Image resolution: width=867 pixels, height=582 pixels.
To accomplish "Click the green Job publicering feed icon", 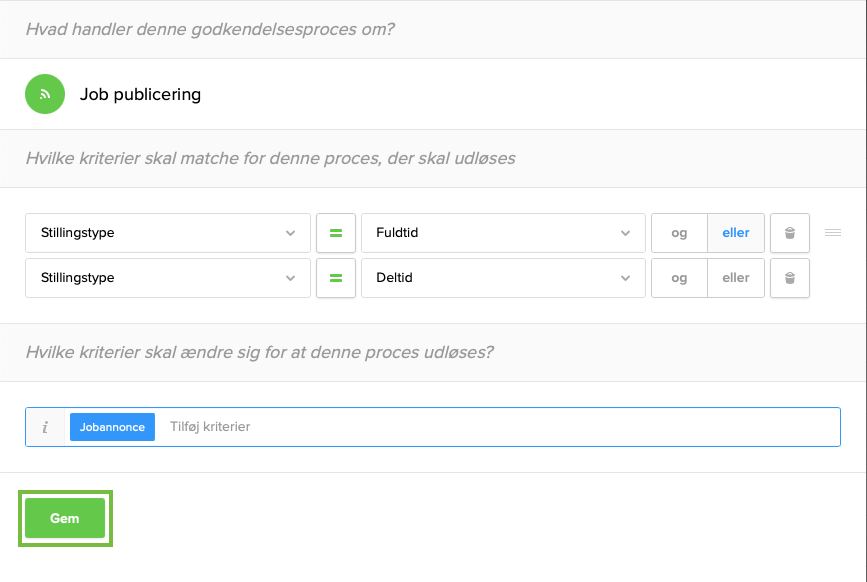I will tap(45, 94).
